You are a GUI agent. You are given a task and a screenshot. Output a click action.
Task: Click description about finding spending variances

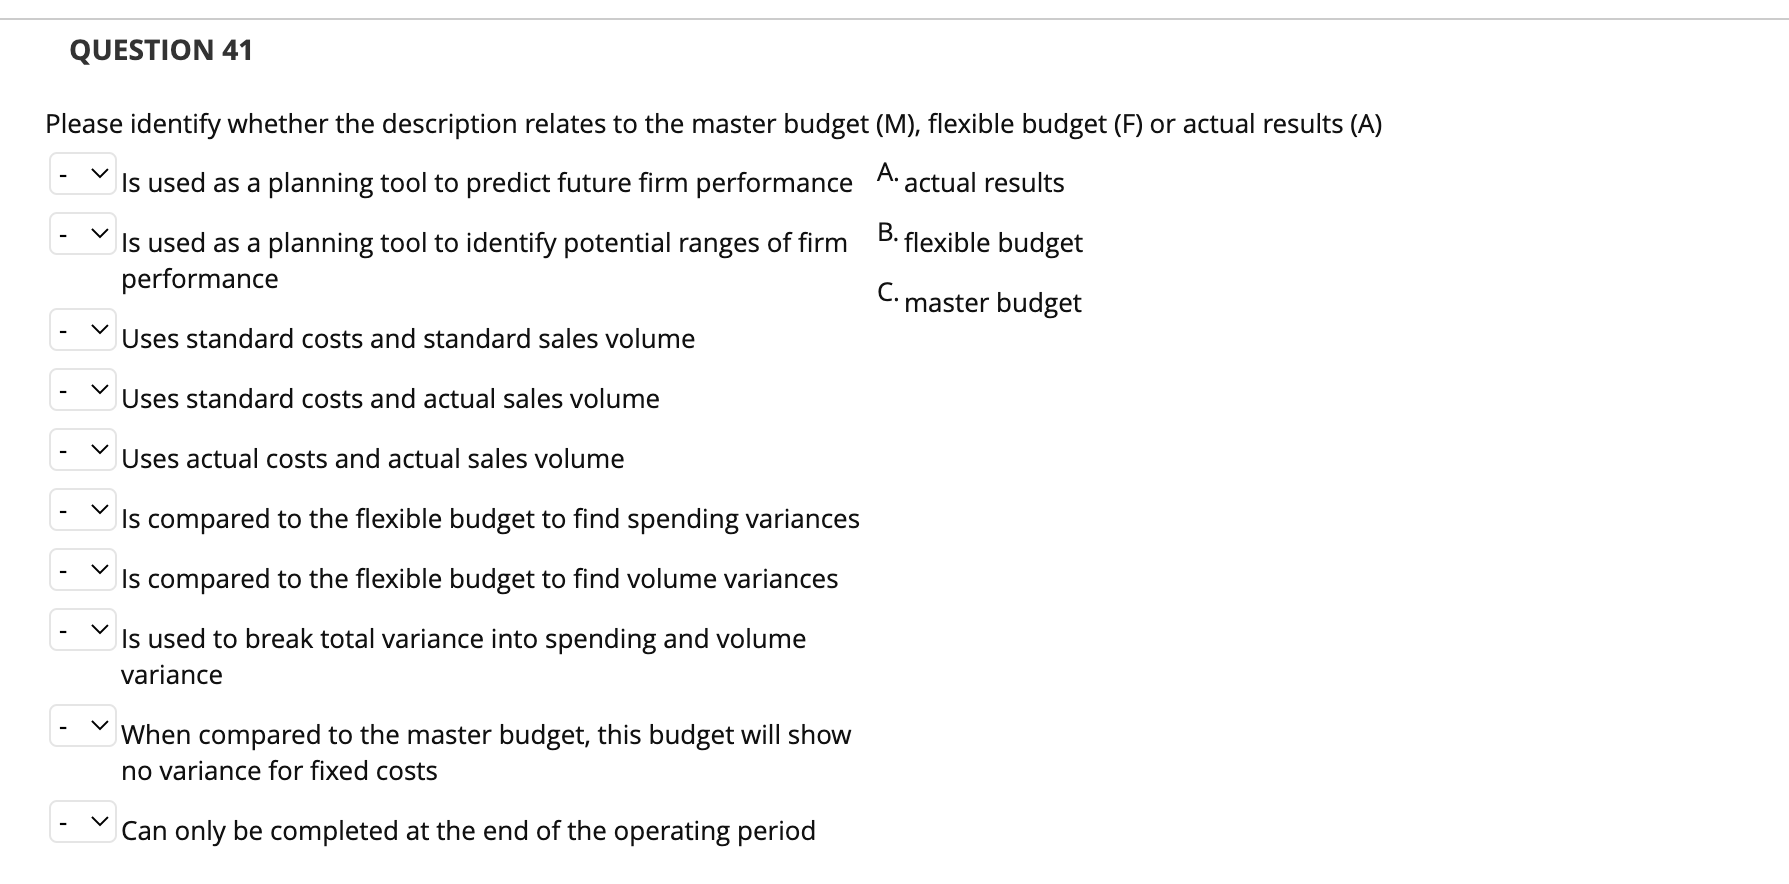(490, 519)
